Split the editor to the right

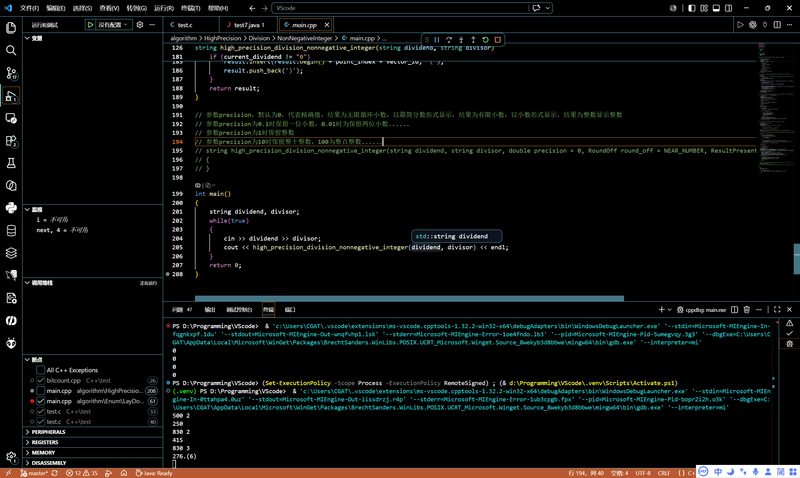[x=777, y=24]
